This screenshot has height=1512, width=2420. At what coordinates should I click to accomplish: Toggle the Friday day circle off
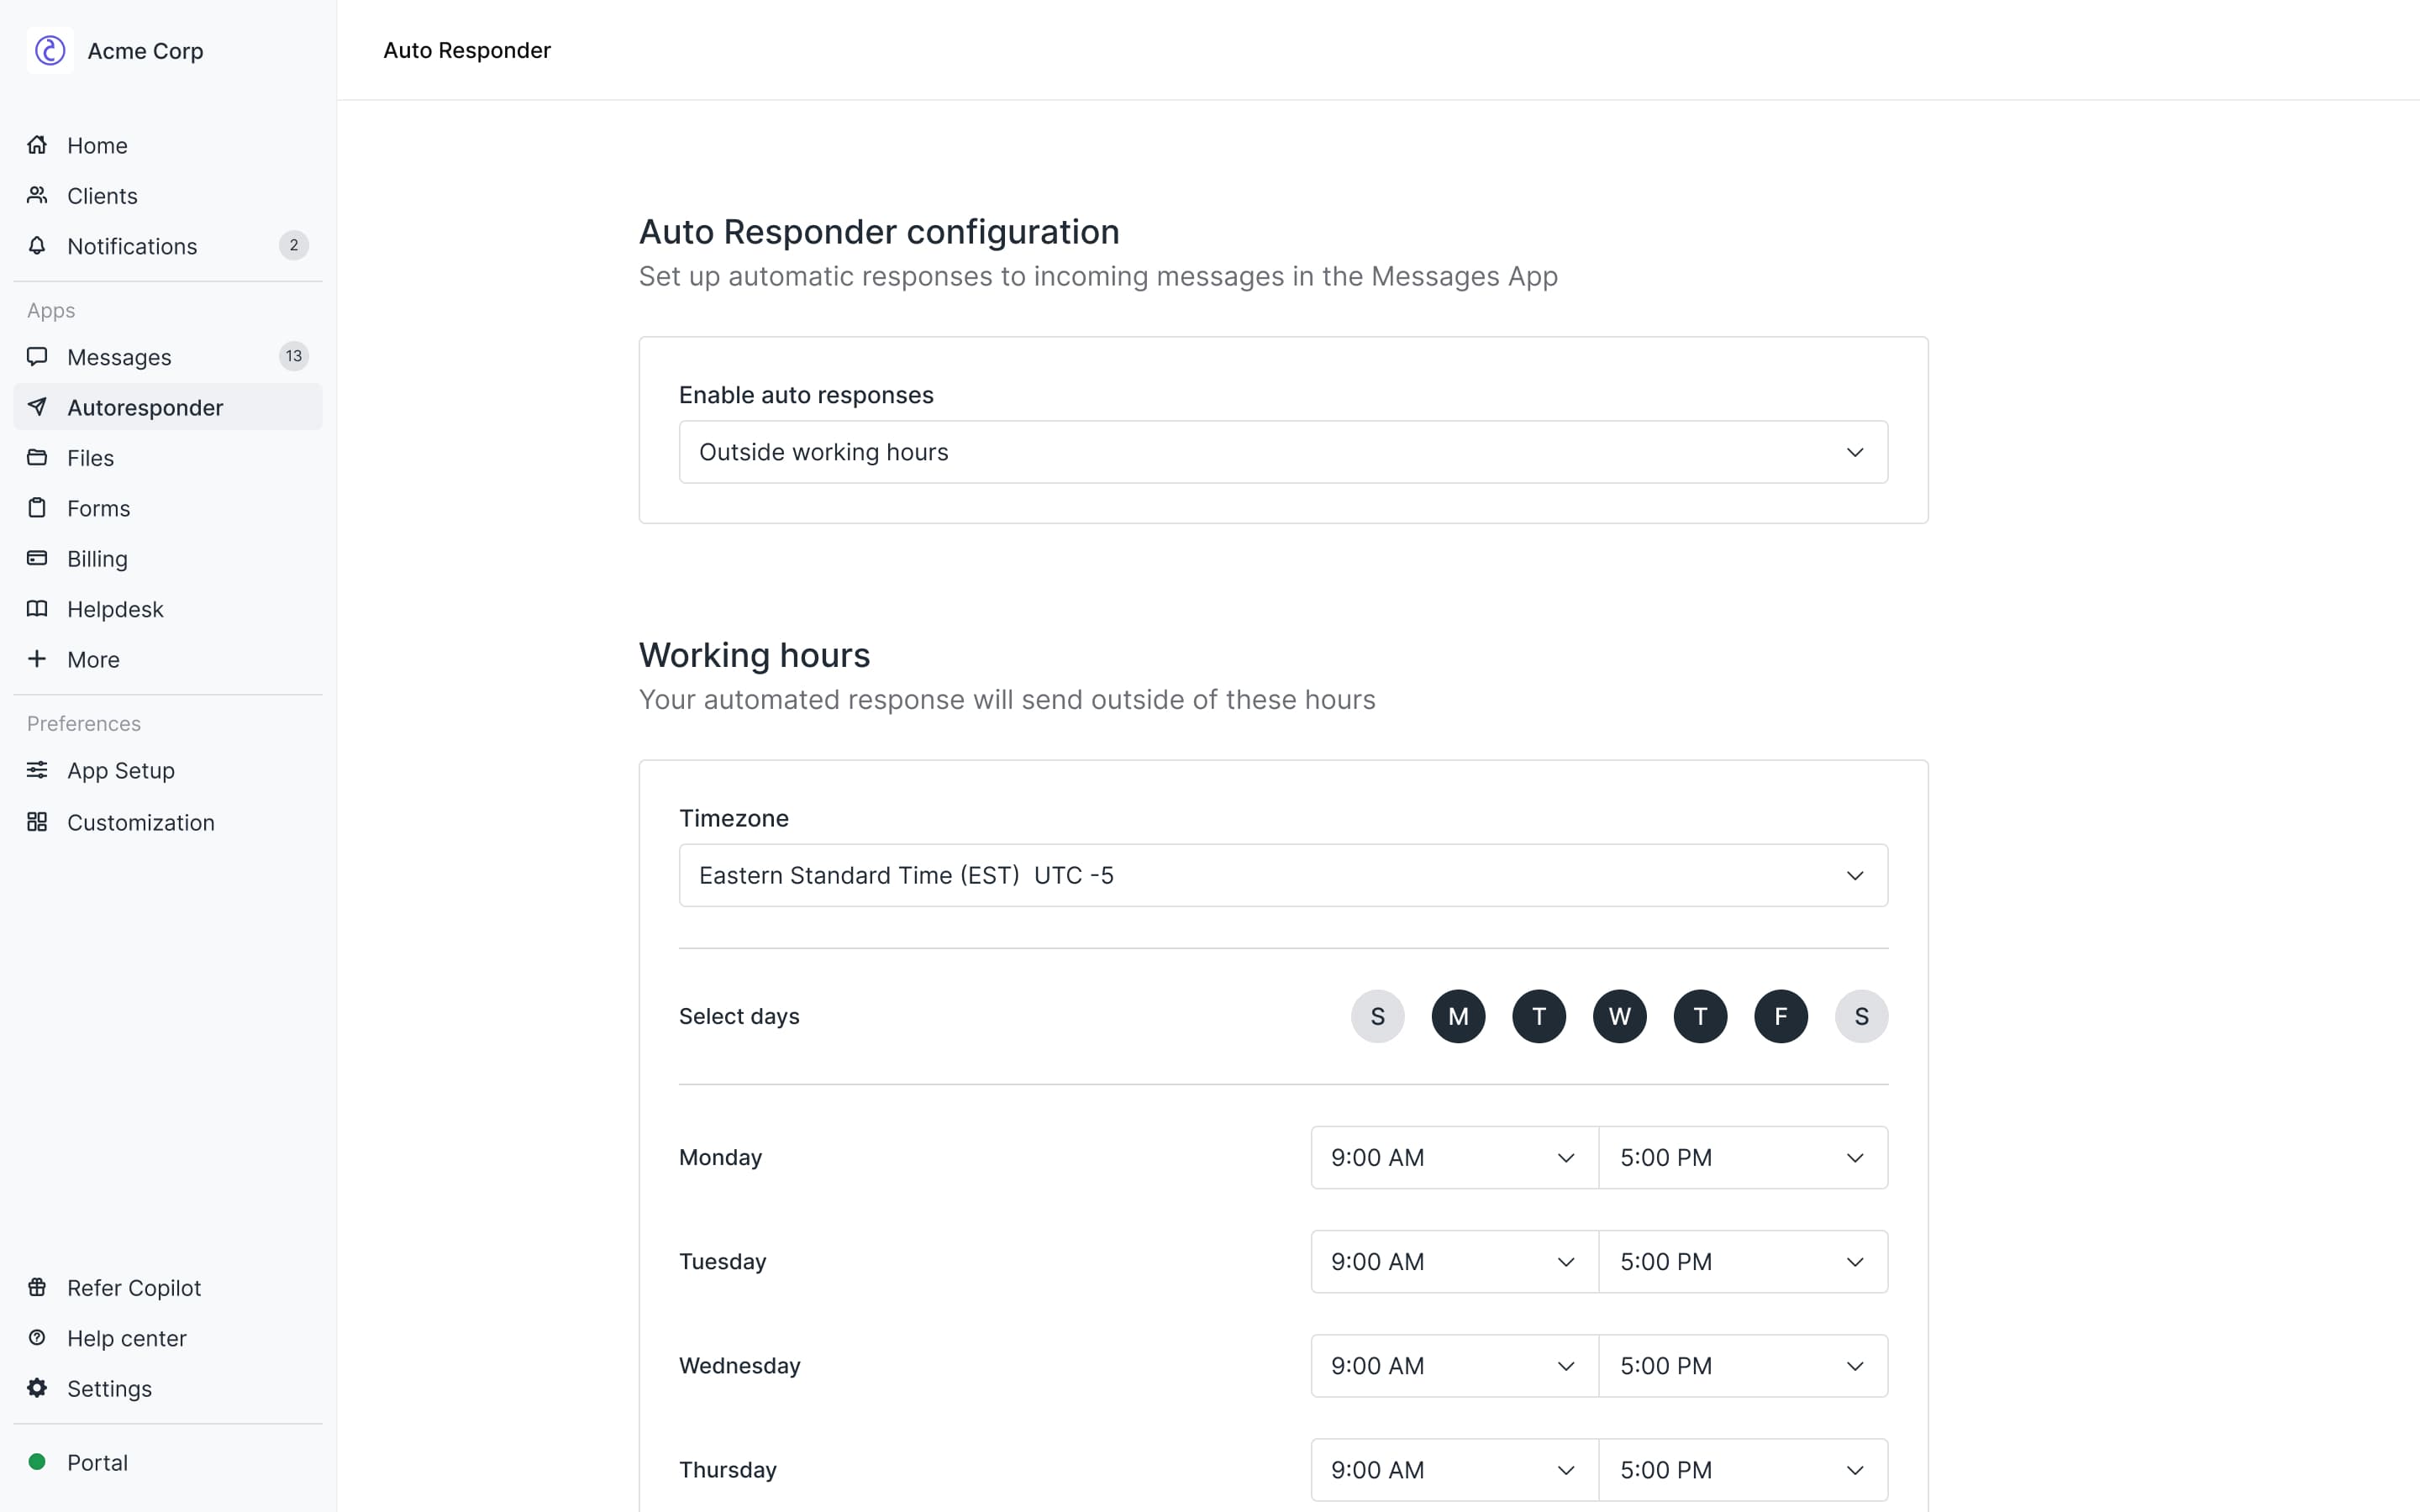click(x=1780, y=1016)
